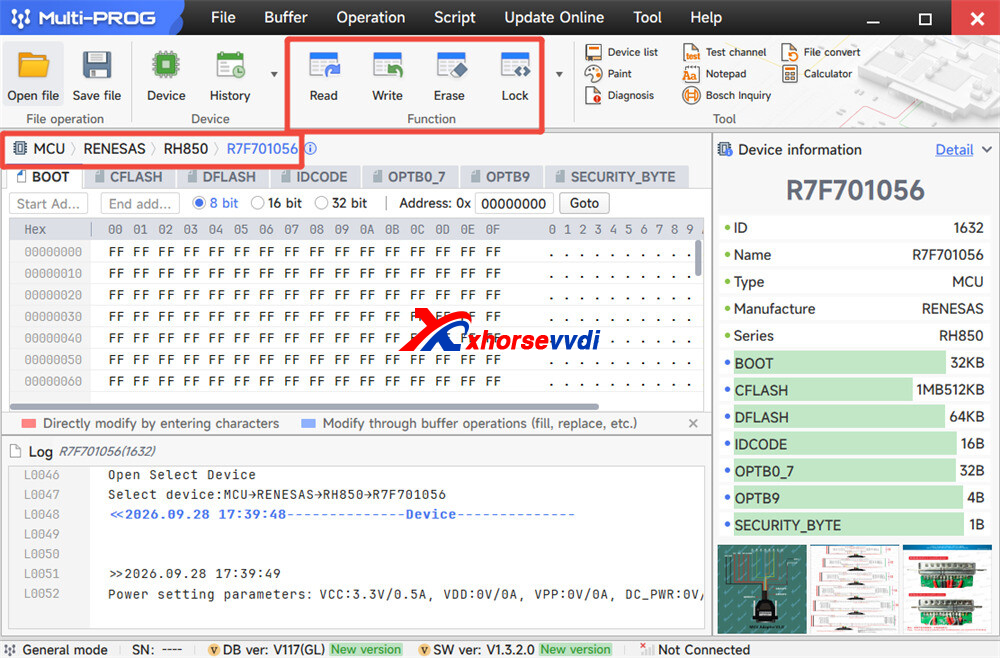Open the Bosch Inquiry tool
The image size is (1000, 658).
(x=726, y=96)
